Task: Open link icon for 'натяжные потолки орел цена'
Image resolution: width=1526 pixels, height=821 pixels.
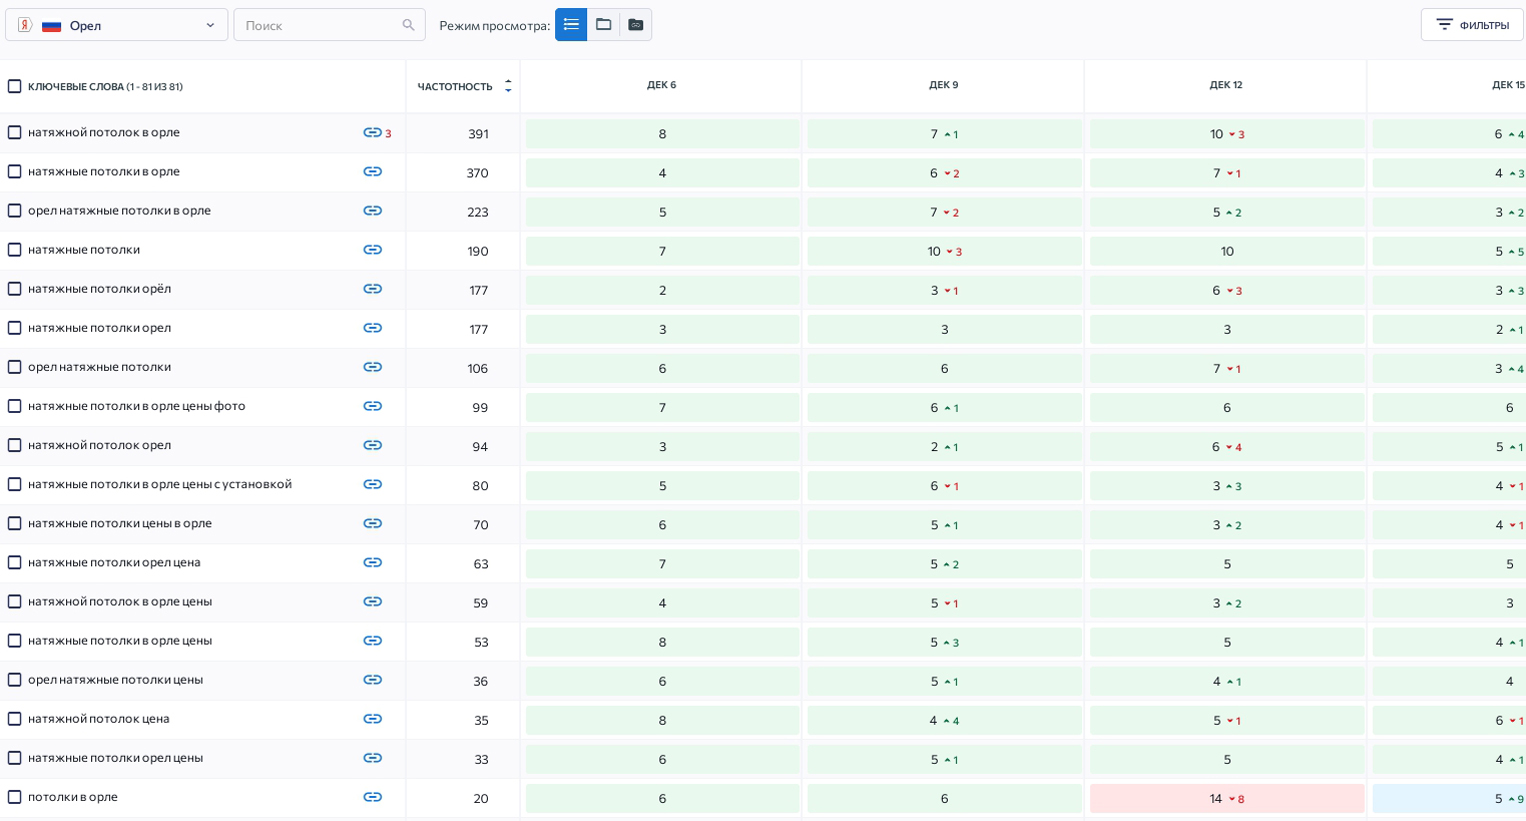Action: coord(372,561)
